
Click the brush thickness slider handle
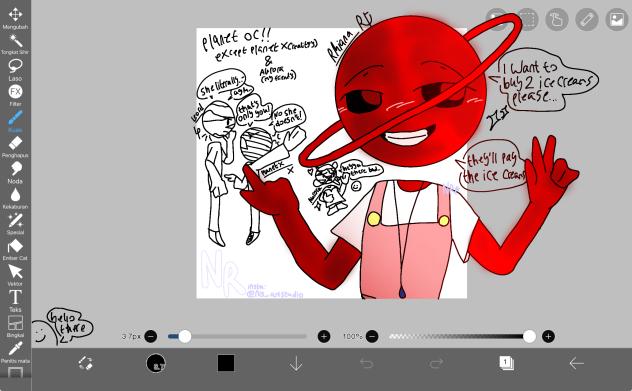coord(185,336)
